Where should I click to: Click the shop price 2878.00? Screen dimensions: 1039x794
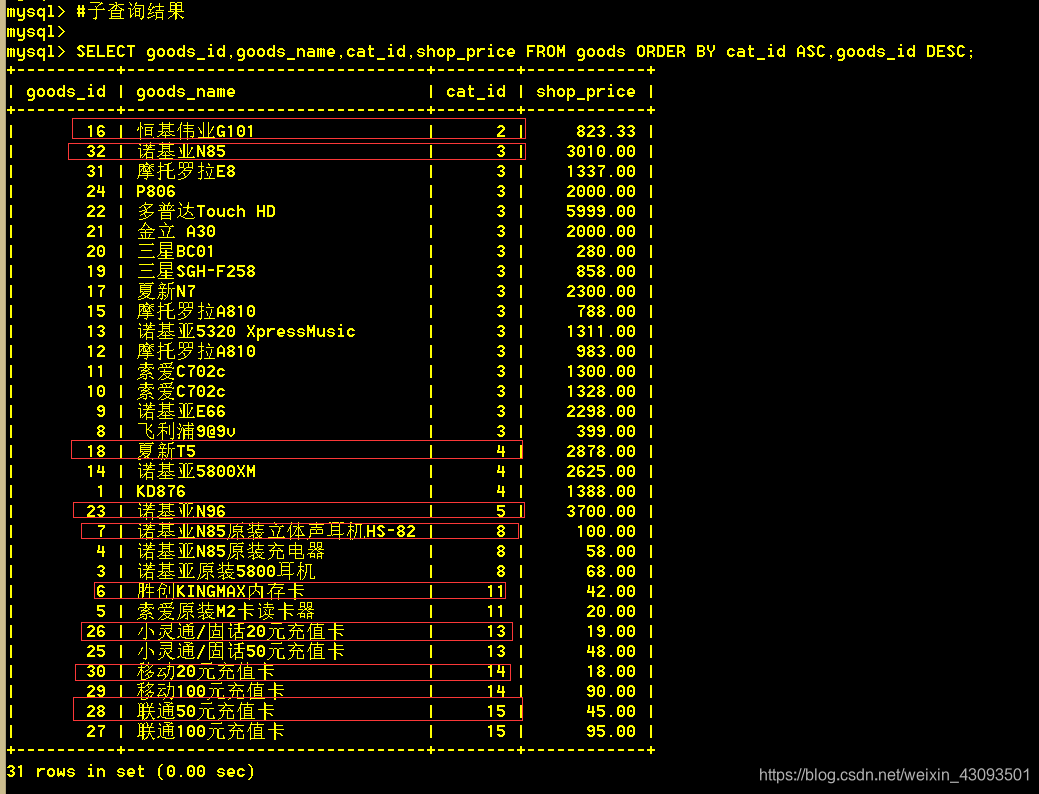tap(601, 451)
